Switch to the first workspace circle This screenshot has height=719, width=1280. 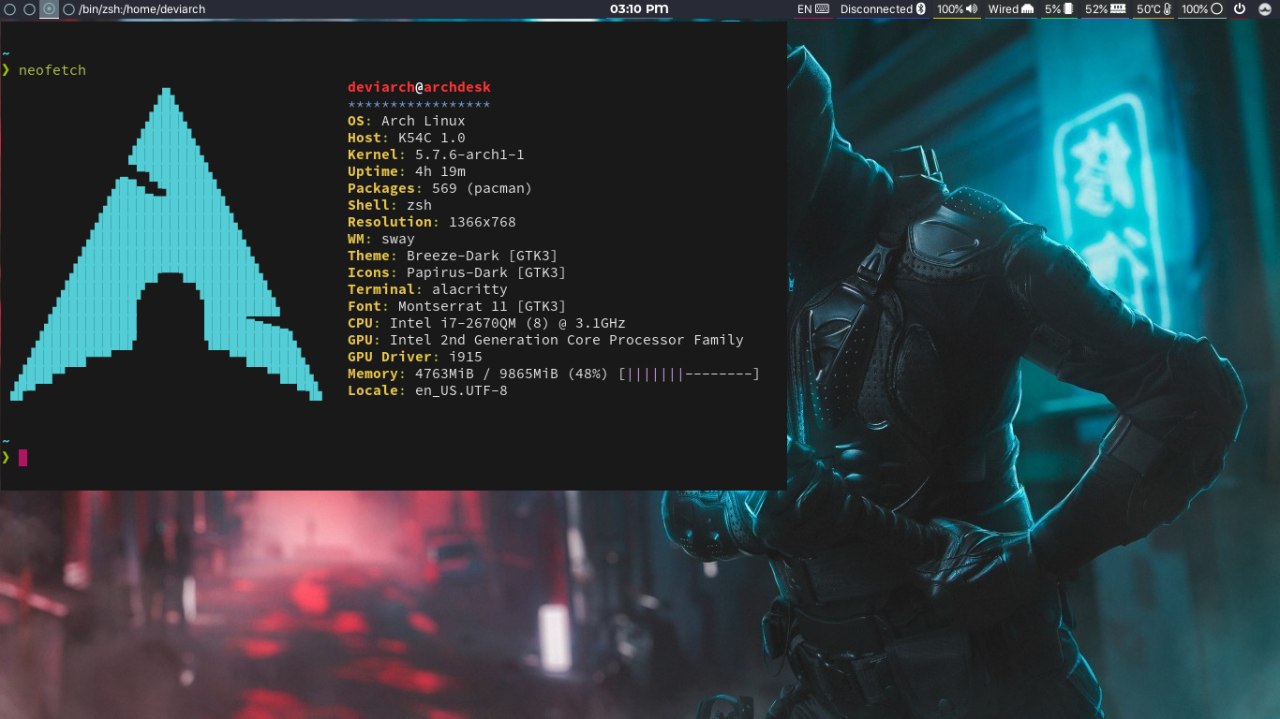pyautogui.click(x=9, y=9)
